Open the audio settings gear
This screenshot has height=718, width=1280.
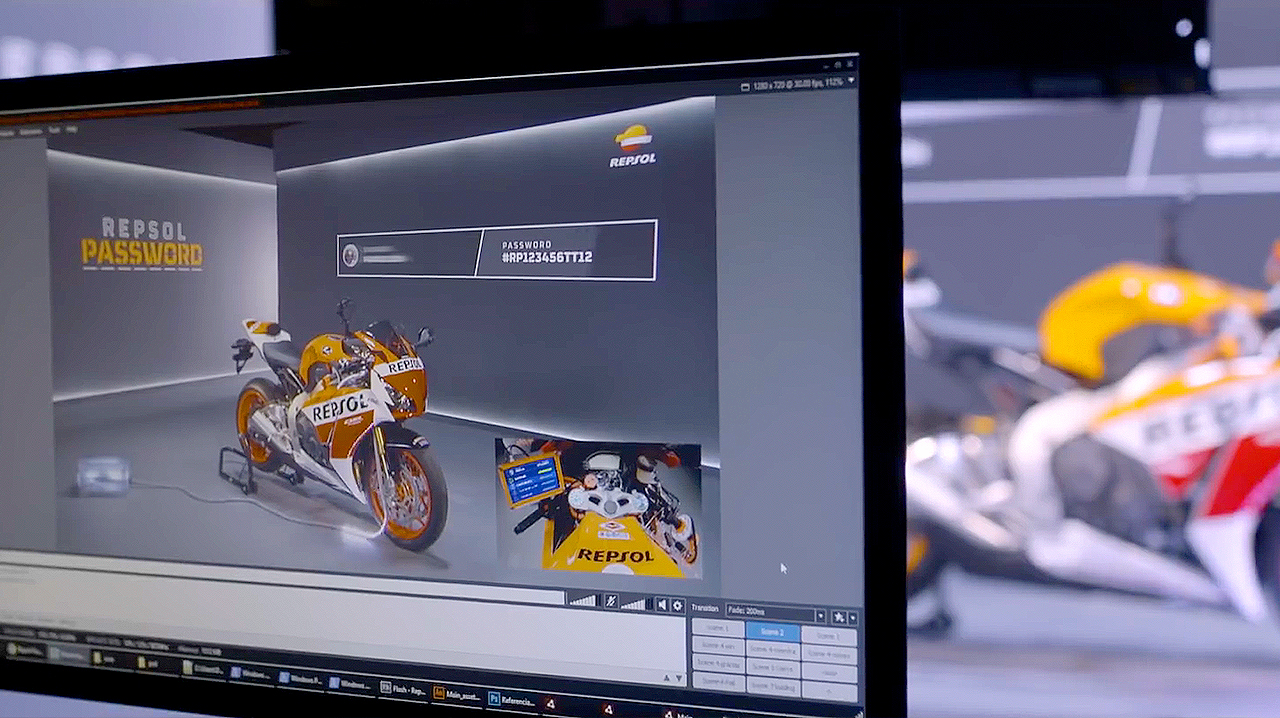click(x=677, y=606)
